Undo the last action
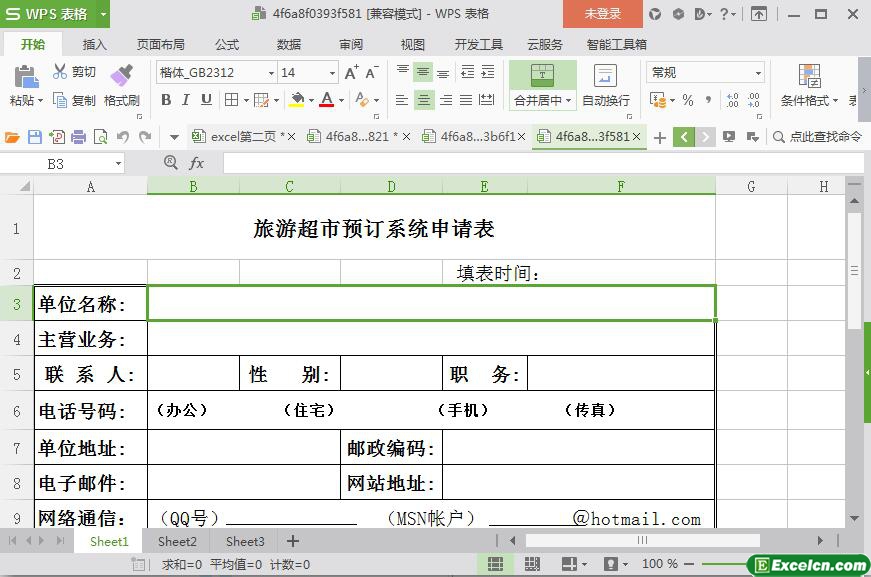The height and width of the screenshot is (577, 871). (123, 137)
